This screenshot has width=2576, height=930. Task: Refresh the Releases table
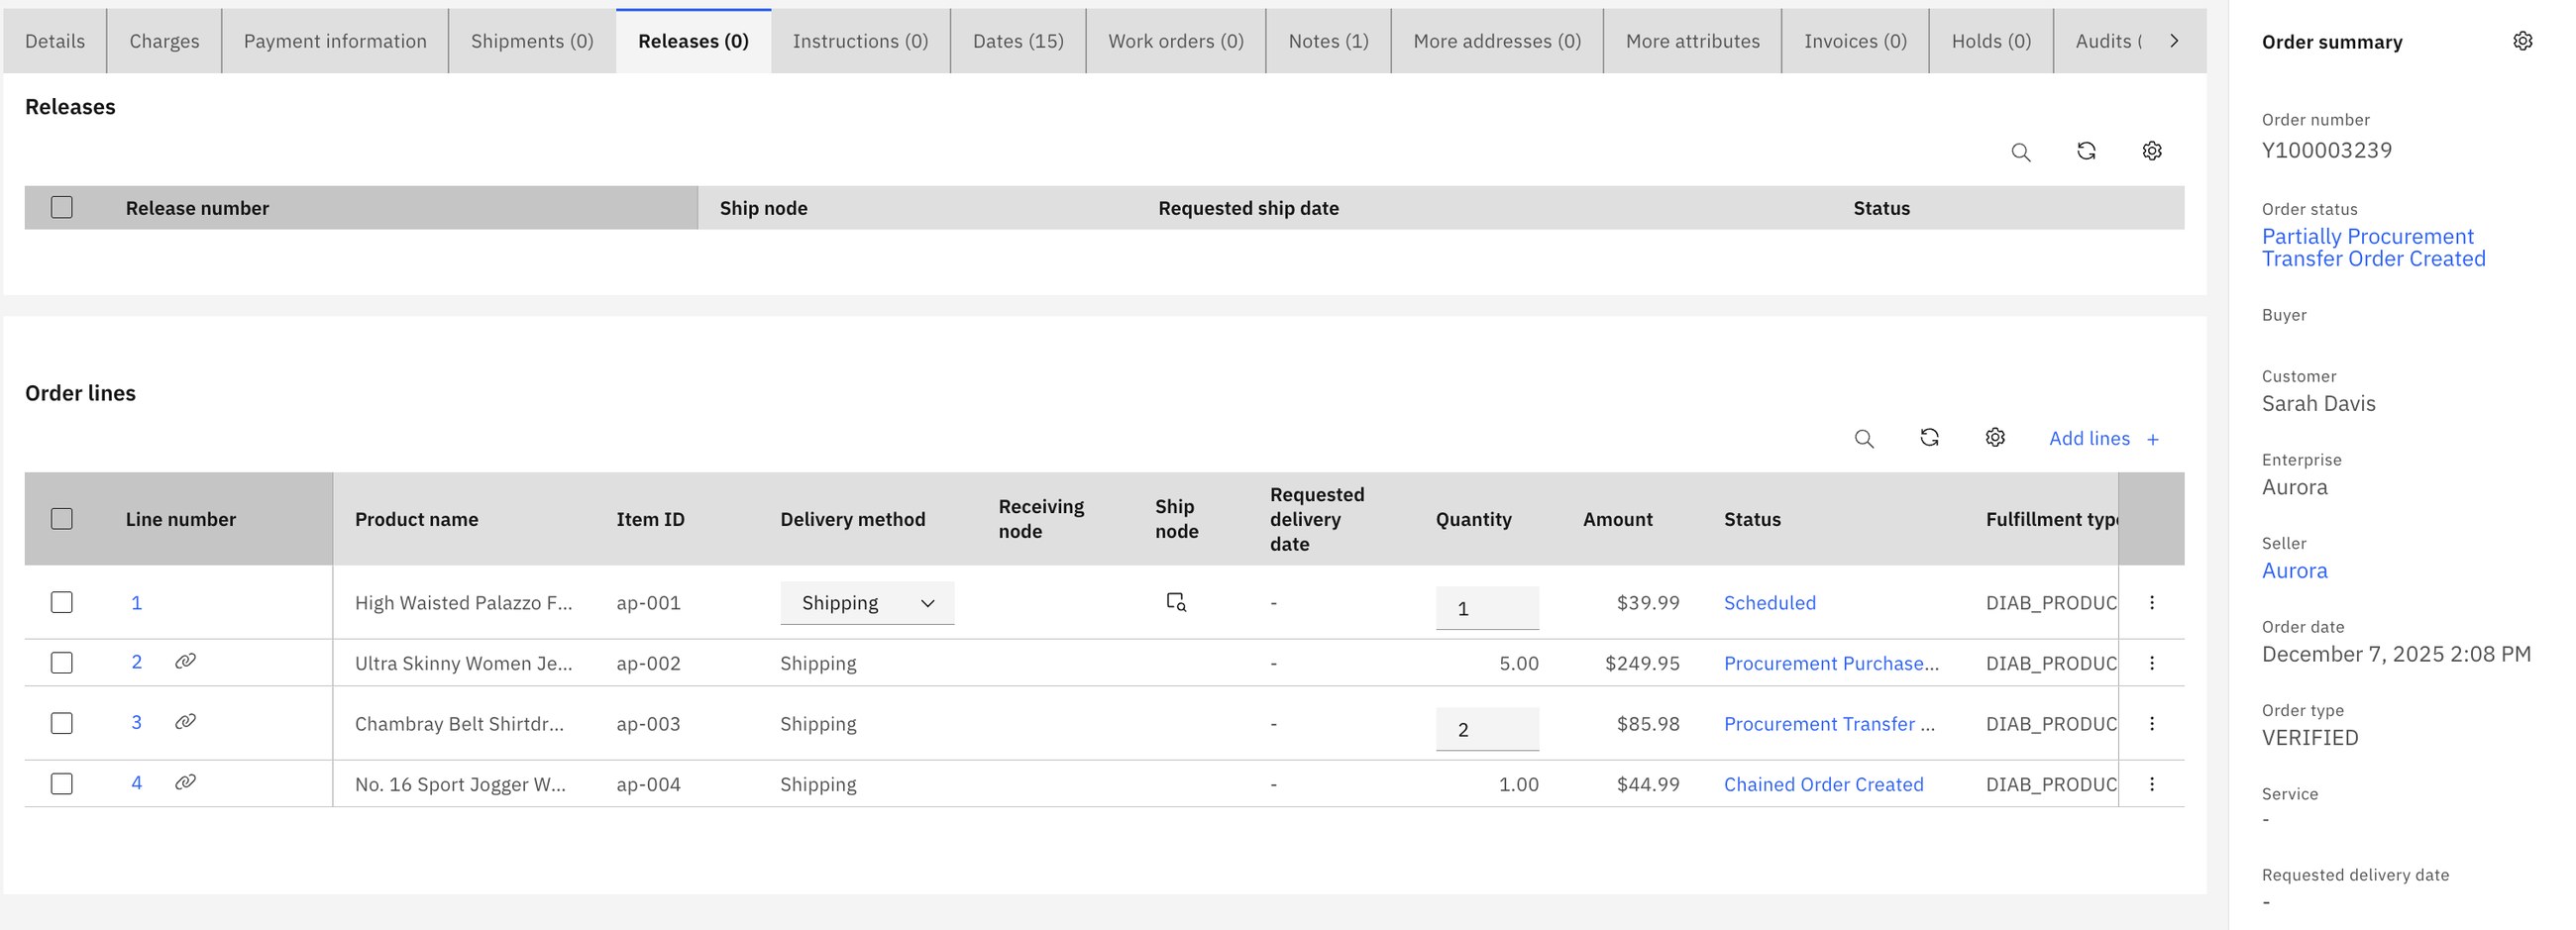coord(2086,151)
